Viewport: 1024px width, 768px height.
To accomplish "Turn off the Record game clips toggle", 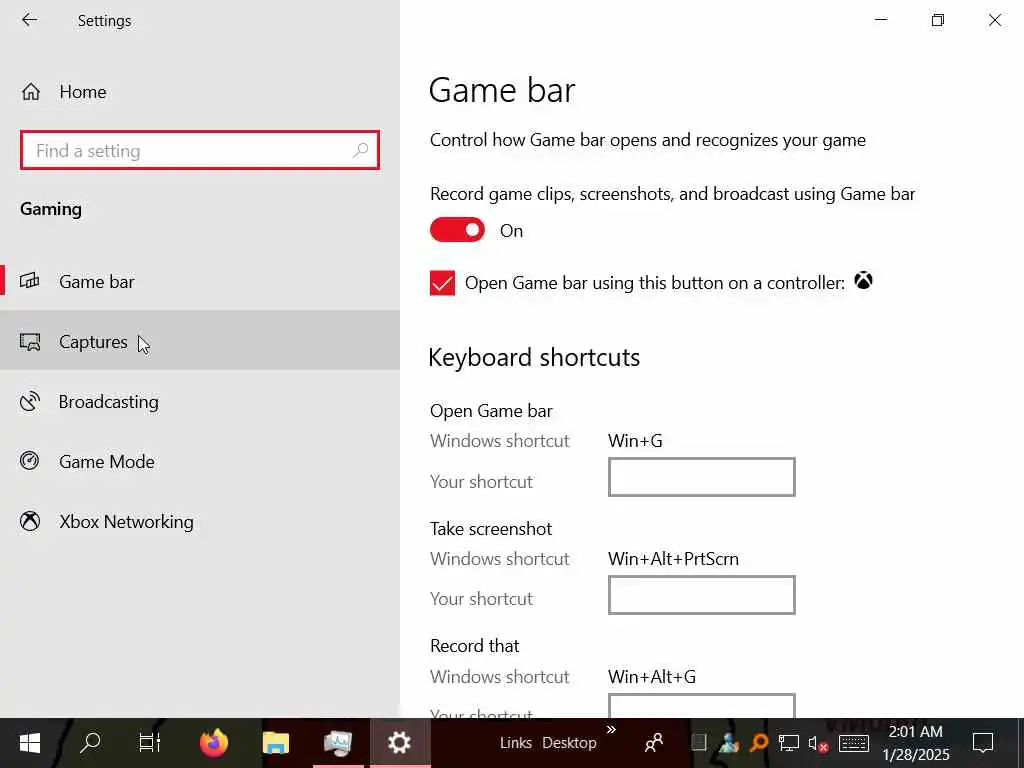I will [457, 230].
